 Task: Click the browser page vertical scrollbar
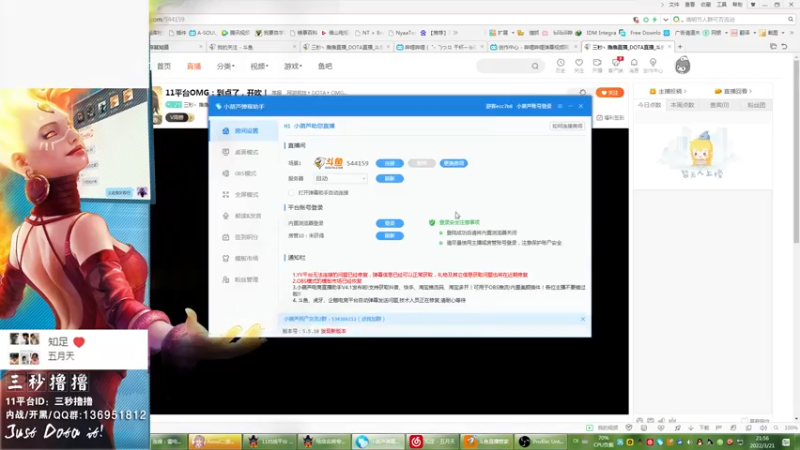pyautogui.click(x=796, y=150)
